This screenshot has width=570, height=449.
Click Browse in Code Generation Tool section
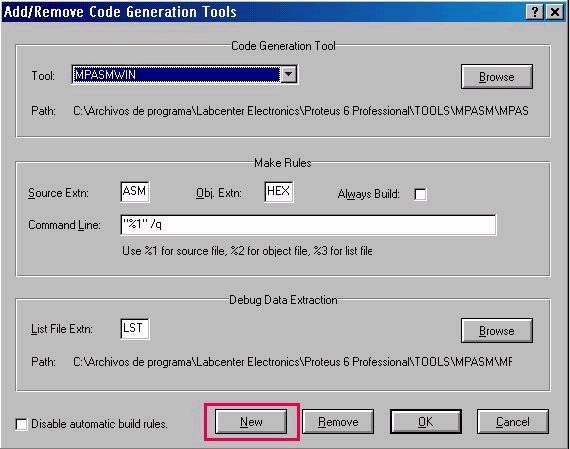pos(497,77)
